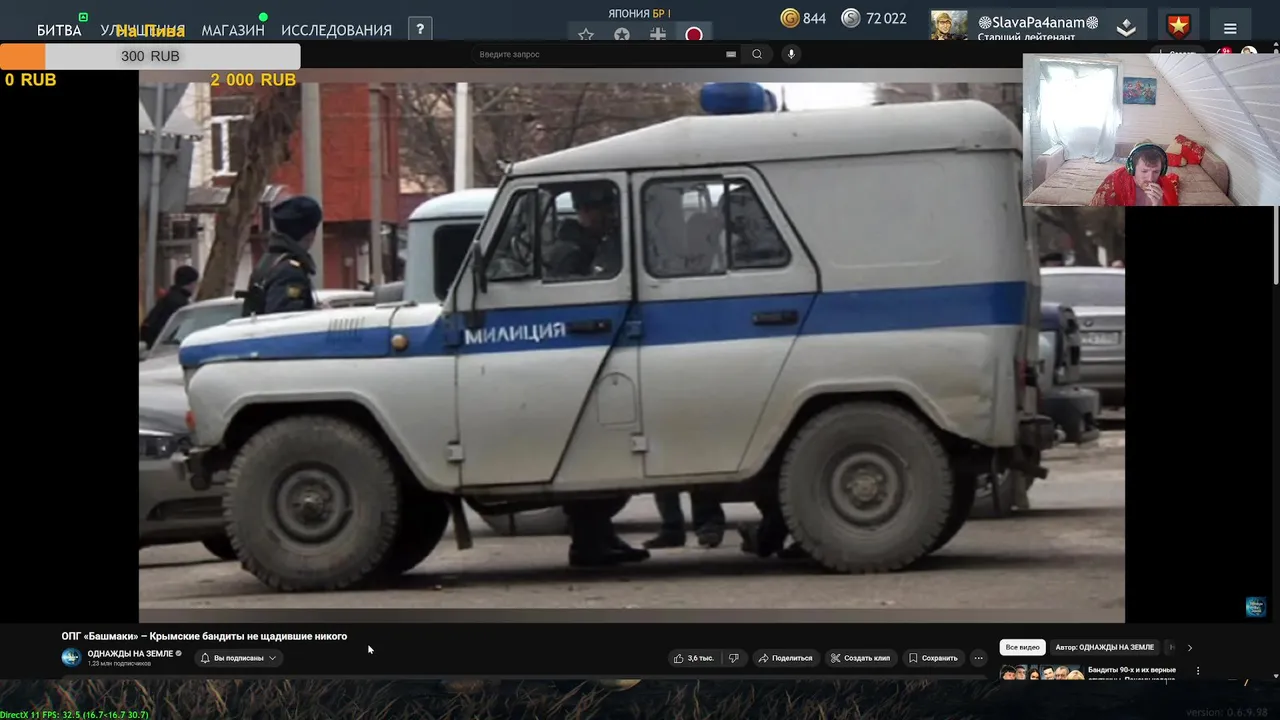Image resolution: width=1280 pixels, height=720 pixels.
Task: Open the SlavaPa4anam player avatar
Action: (949, 25)
